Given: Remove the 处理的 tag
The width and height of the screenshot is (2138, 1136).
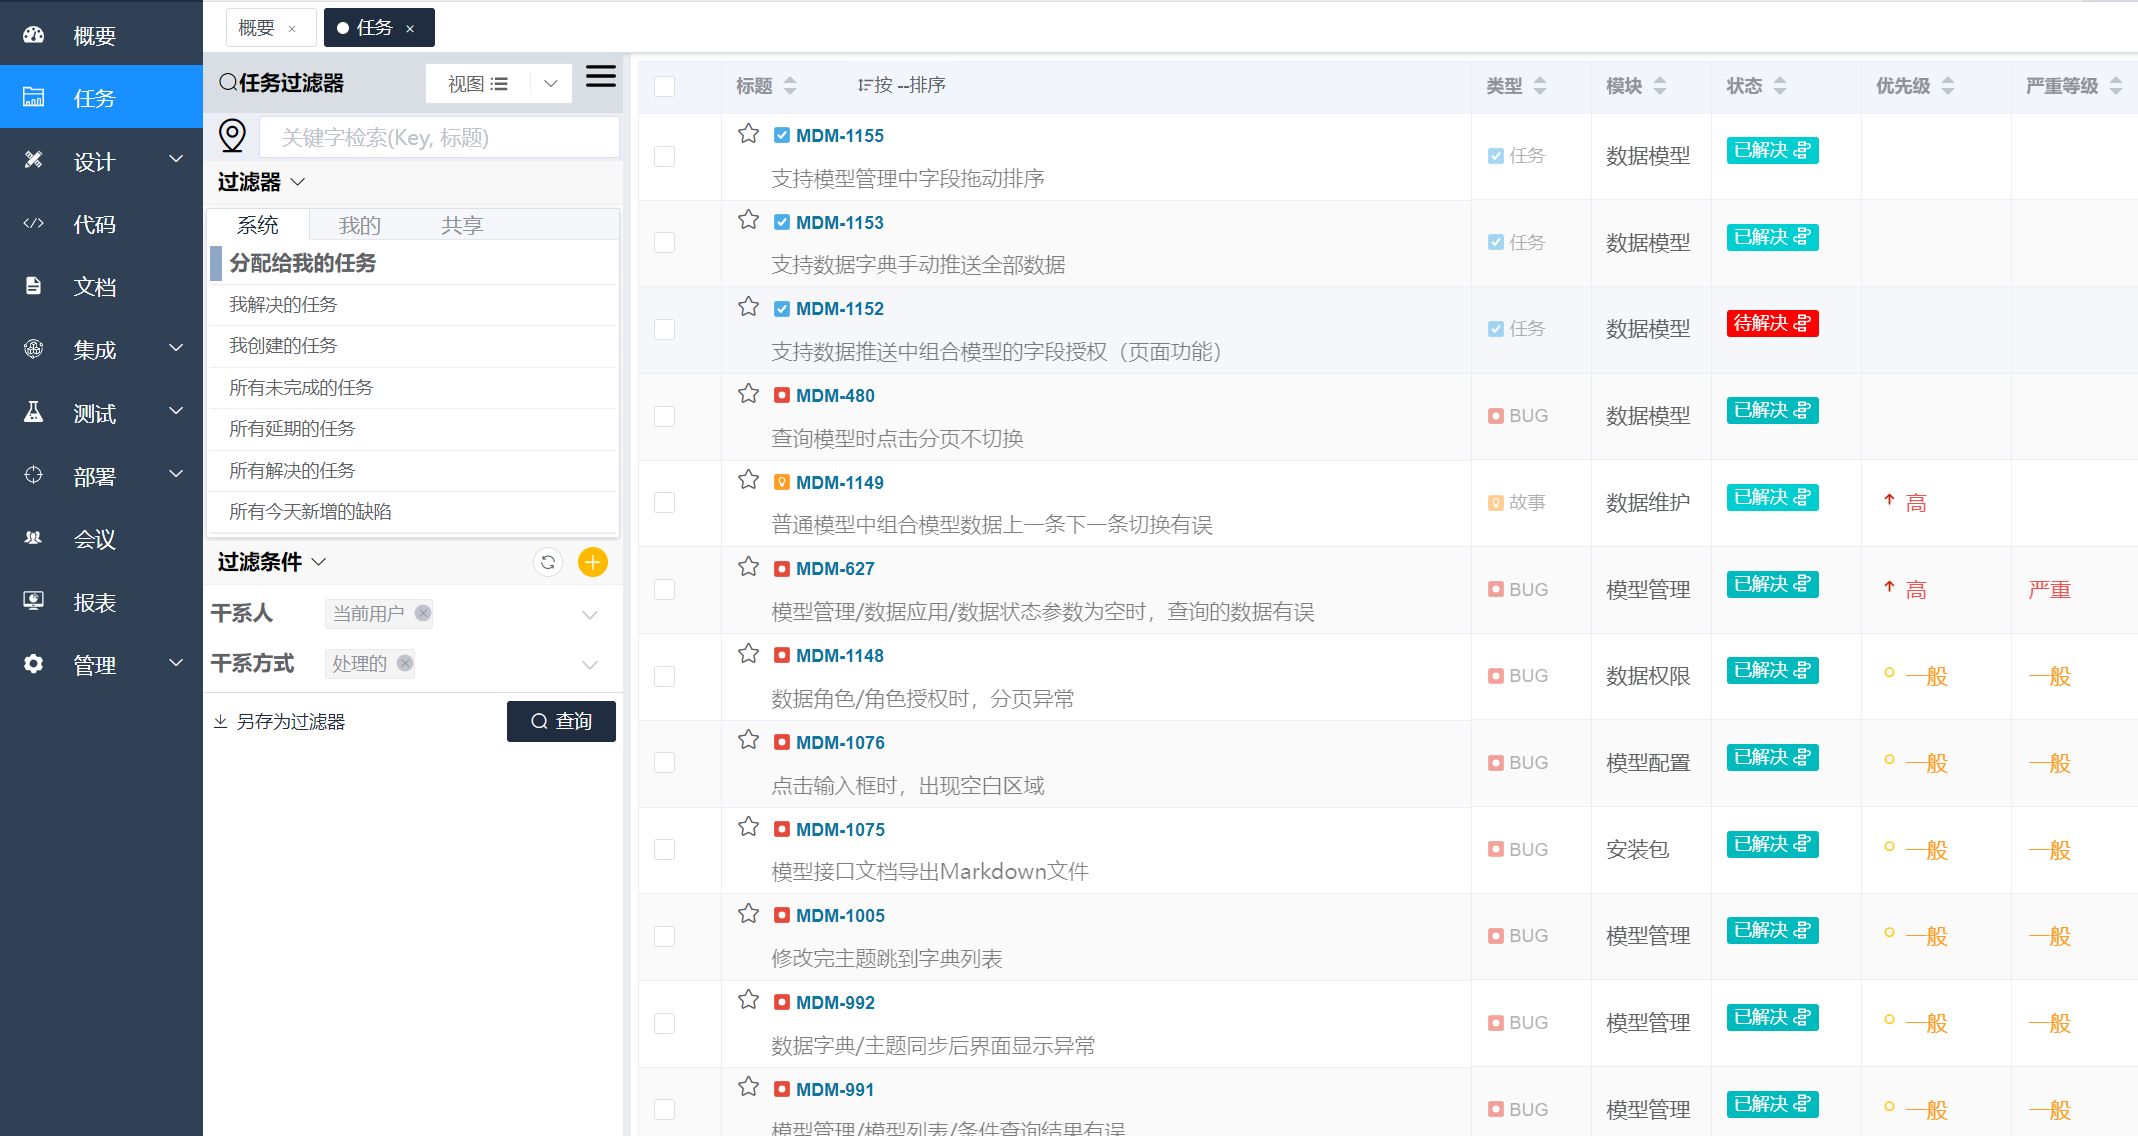Looking at the screenshot, I should point(405,663).
